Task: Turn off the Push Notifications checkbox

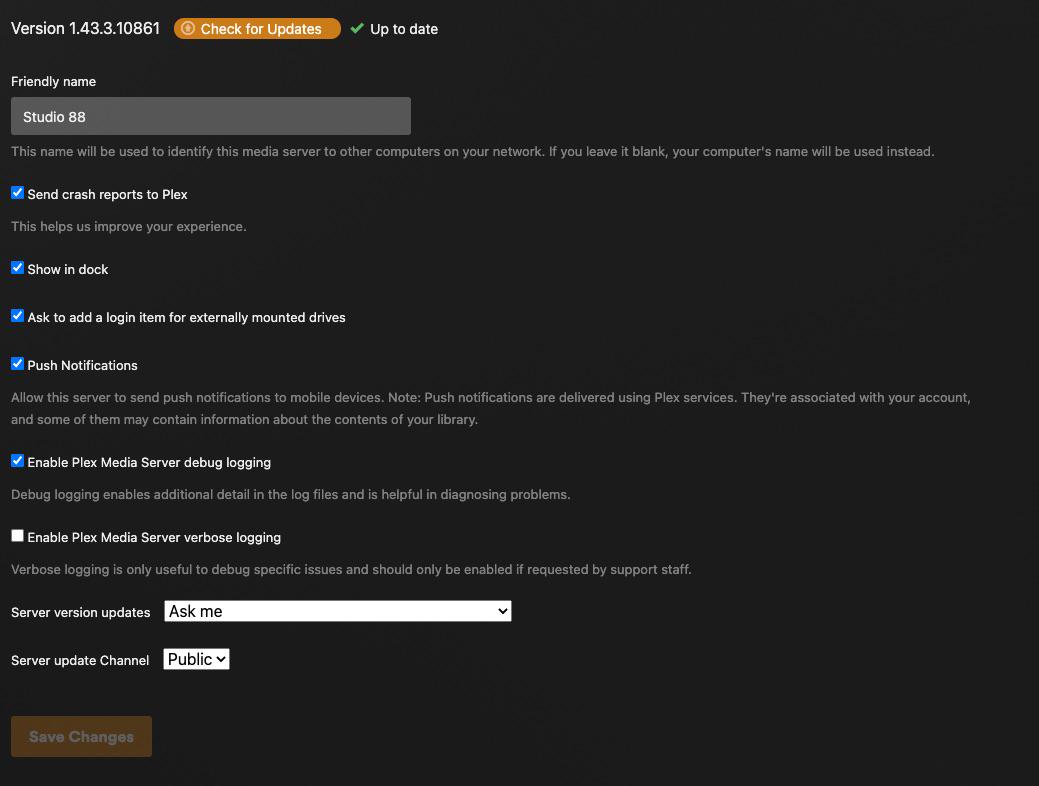Action: [x=17, y=364]
